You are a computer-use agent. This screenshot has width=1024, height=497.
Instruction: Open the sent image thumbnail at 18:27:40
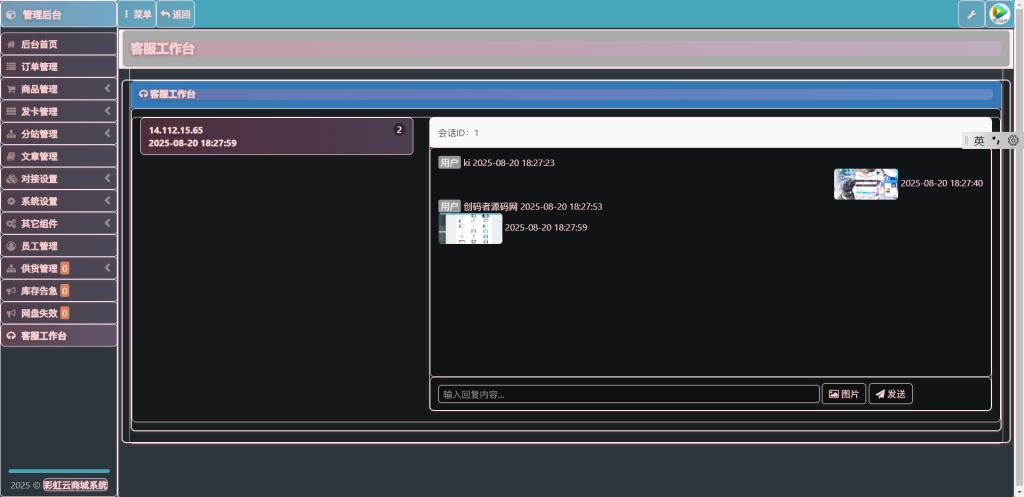click(865, 184)
